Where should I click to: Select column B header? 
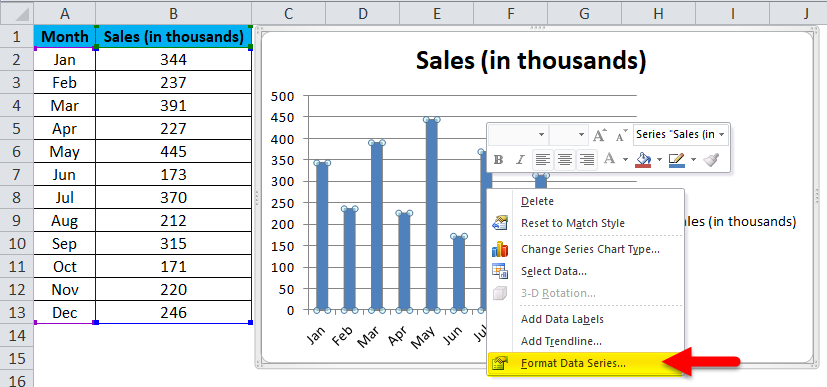click(174, 14)
